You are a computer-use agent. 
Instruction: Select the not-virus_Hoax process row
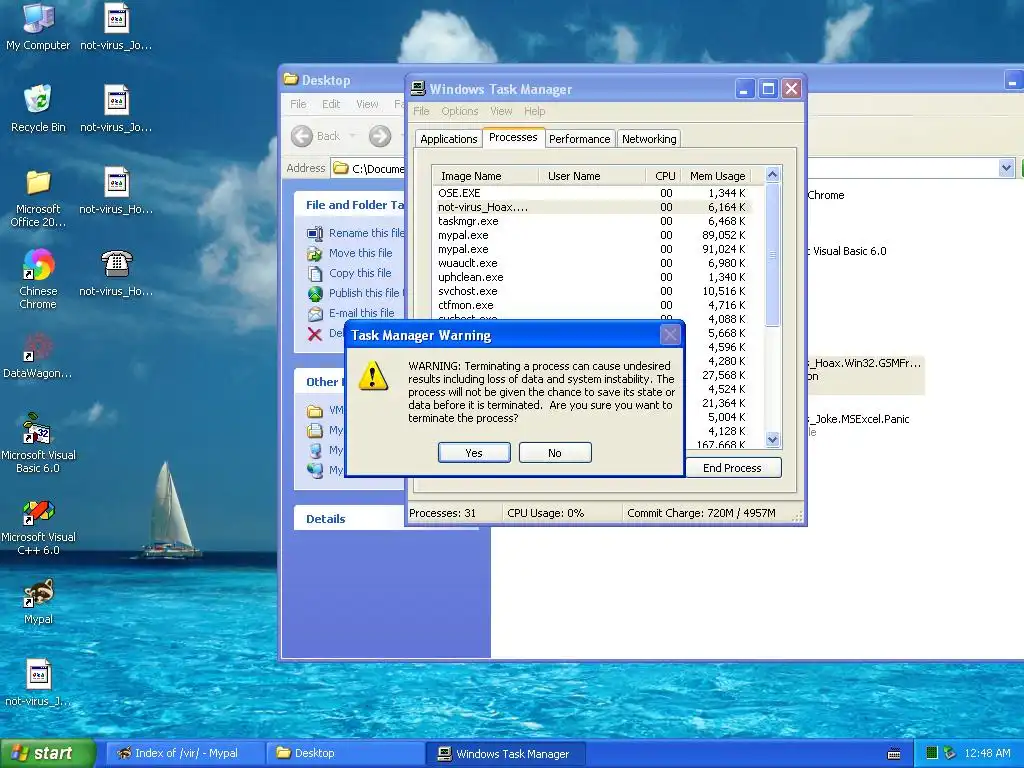(592, 207)
